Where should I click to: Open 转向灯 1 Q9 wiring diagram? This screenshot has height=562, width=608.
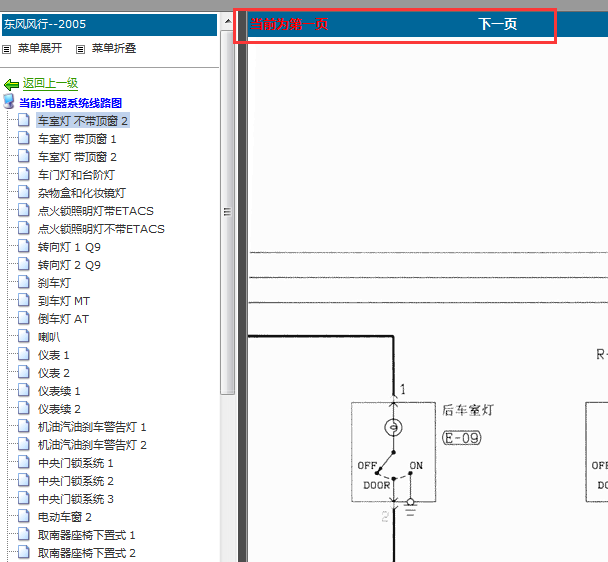pos(69,247)
